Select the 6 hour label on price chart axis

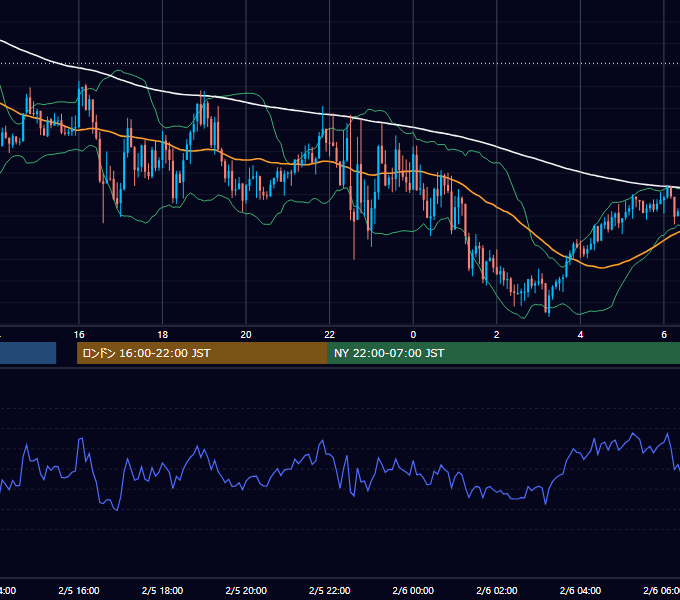(664, 335)
